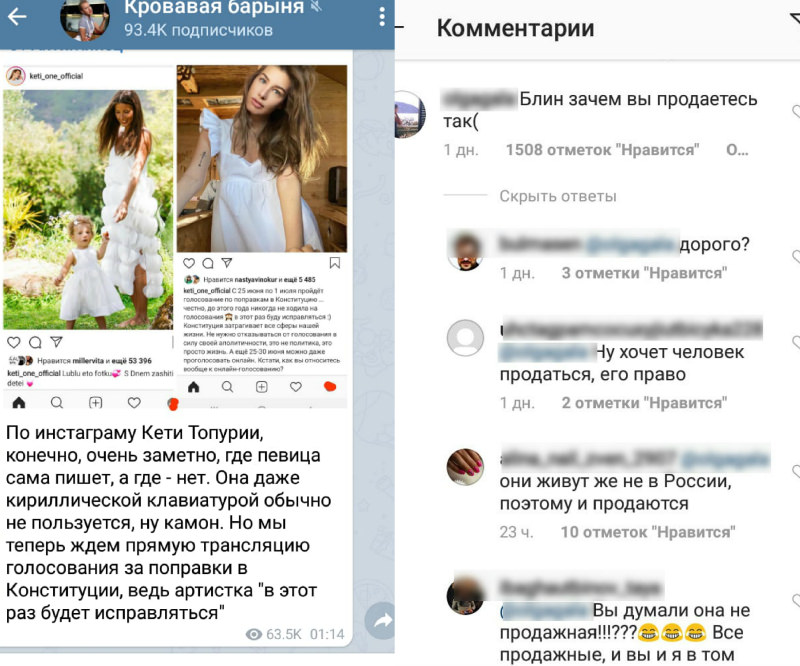Open the 1508 отметок "Нравится" likes list
The image size is (800, 666).
(x=603, y=150)
